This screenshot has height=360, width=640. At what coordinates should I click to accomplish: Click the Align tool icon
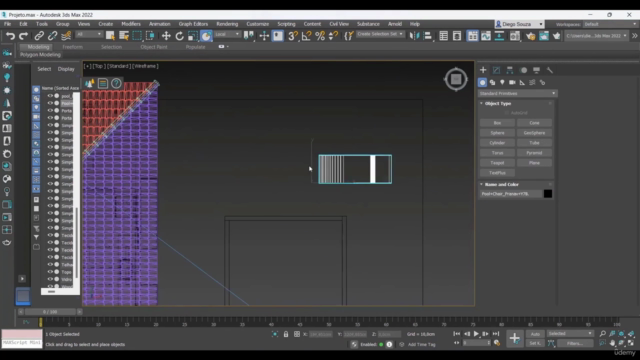[x=428, y=36]
